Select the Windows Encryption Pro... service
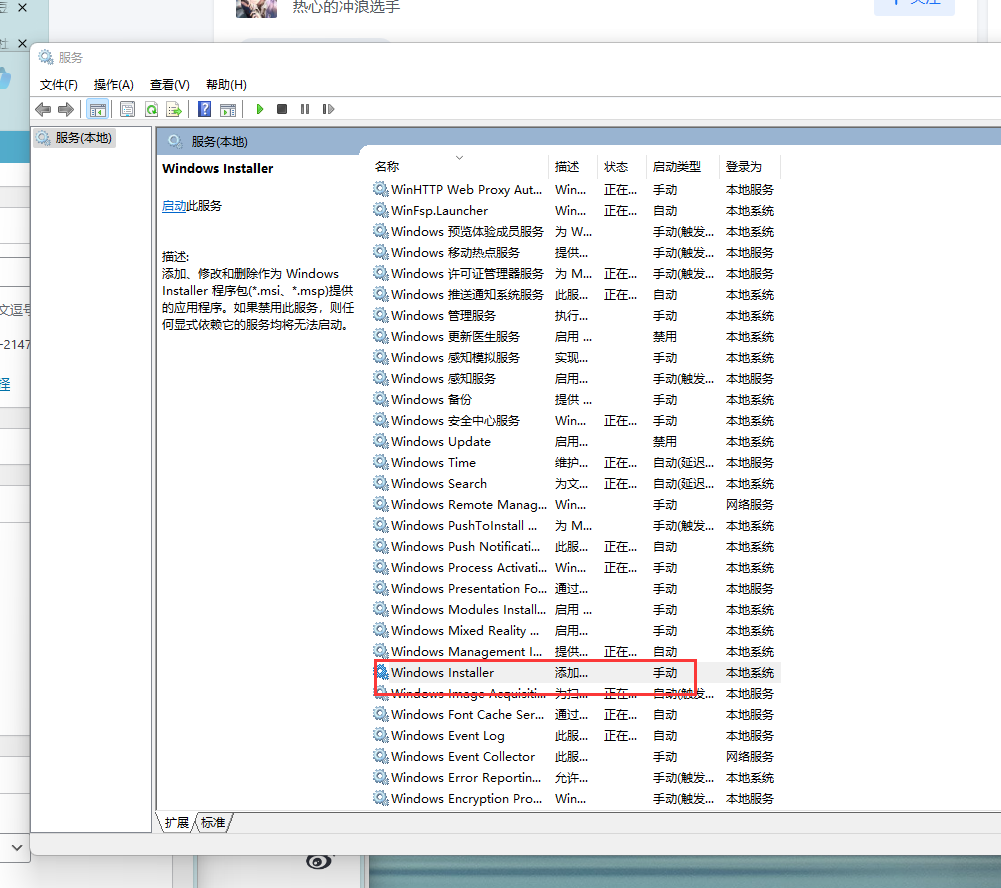The width and height of the screenshot is (1001, 888). pos(576,799)
